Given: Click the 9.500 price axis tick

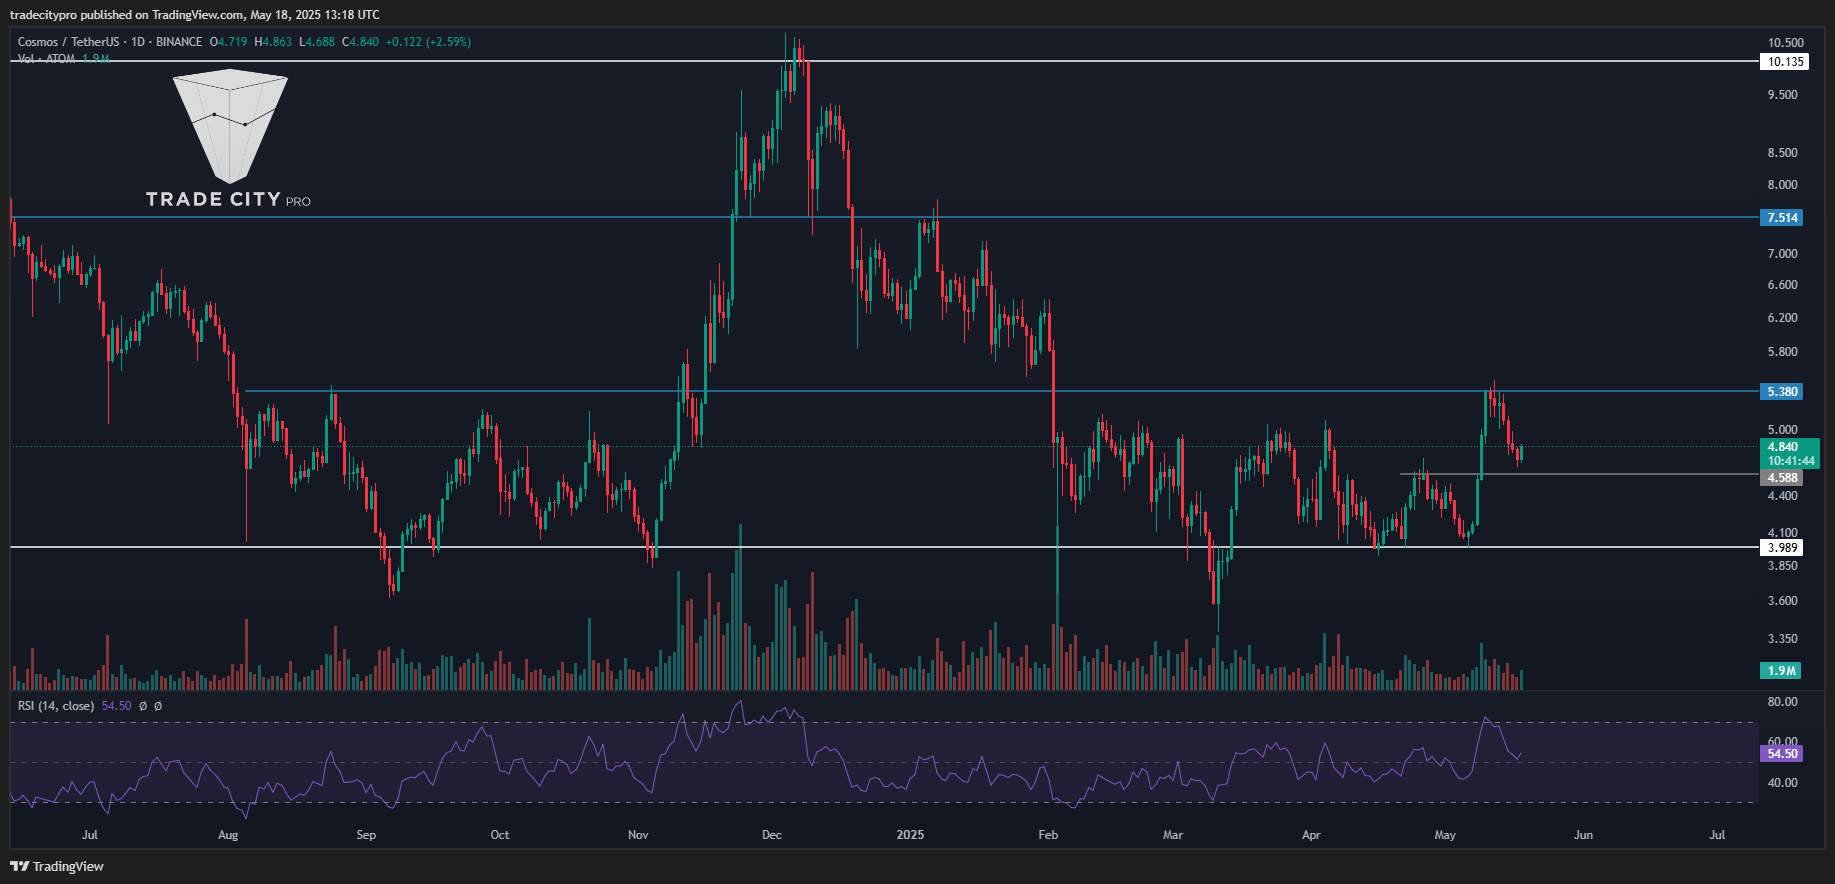Looking at the screenshot, I should click(1783, 95).
